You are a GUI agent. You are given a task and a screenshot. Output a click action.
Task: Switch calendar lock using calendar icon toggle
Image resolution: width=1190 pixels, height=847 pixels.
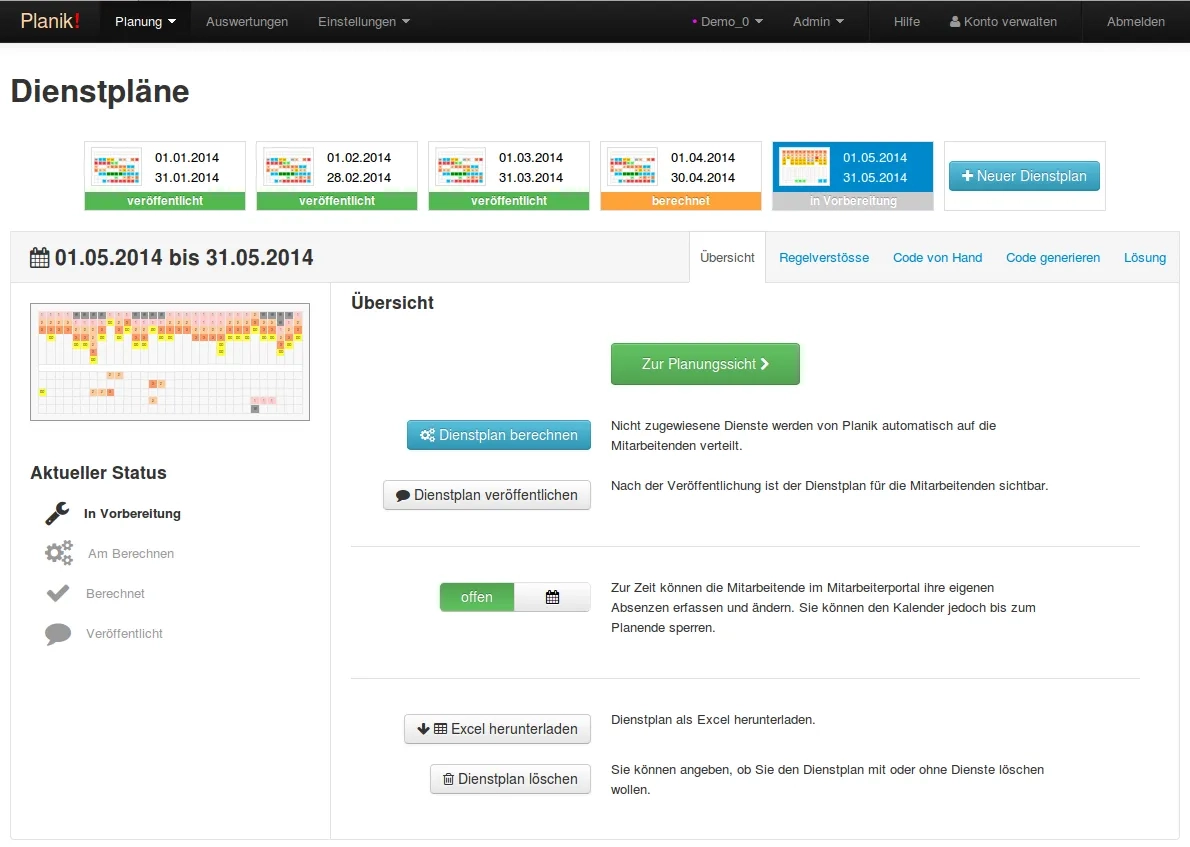click(x=552, y=597)
